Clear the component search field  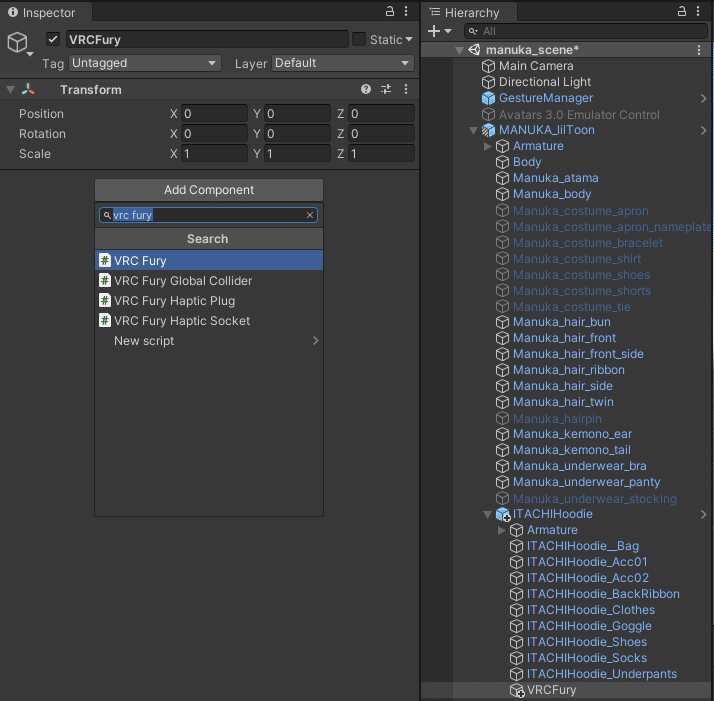click(310, 215)
